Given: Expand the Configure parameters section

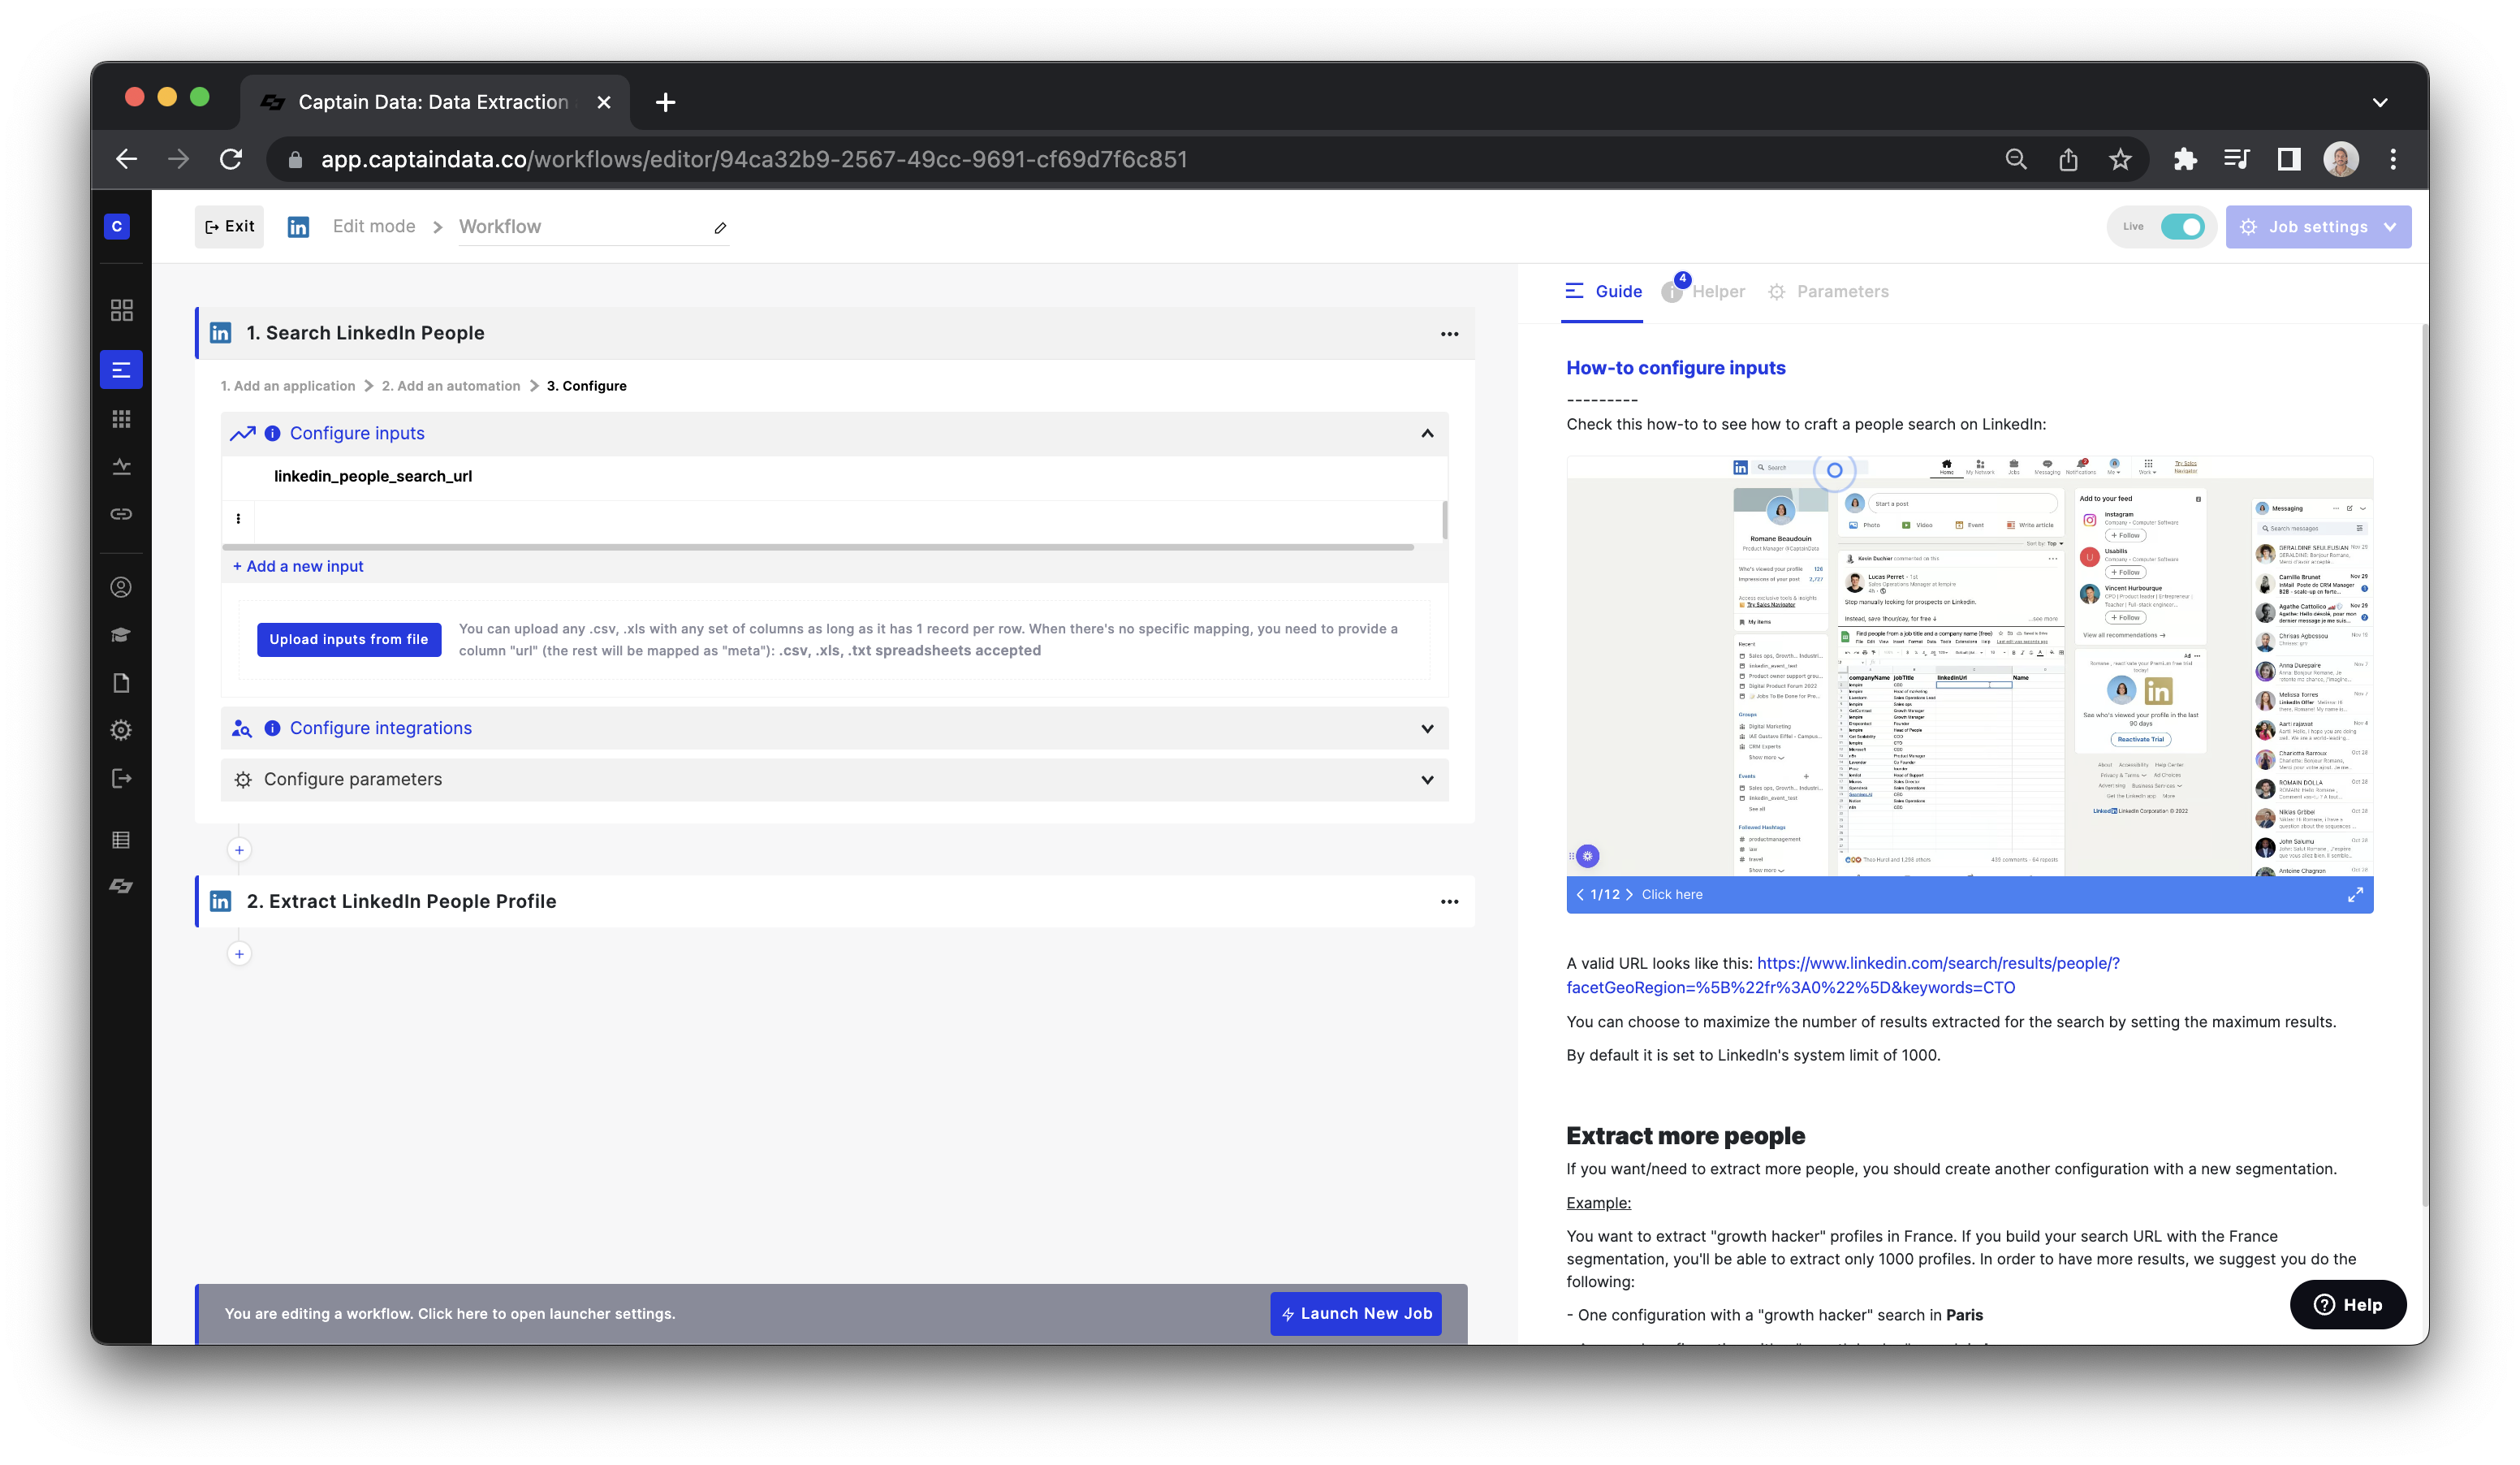Looking at the screenshot, I should [1427, 780].
